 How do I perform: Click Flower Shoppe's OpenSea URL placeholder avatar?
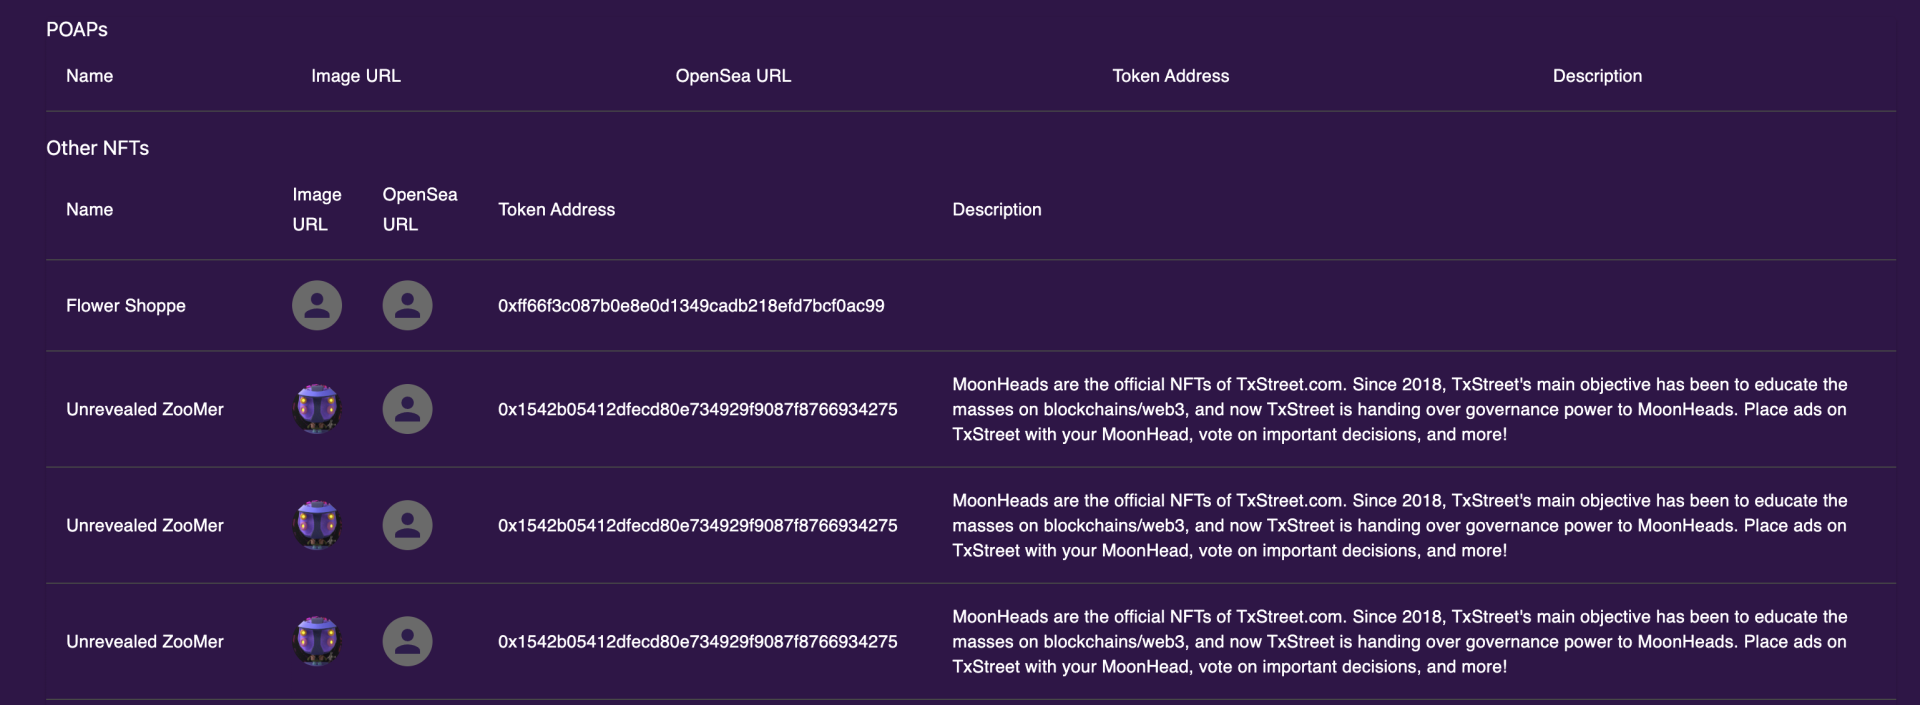[407, 306]
